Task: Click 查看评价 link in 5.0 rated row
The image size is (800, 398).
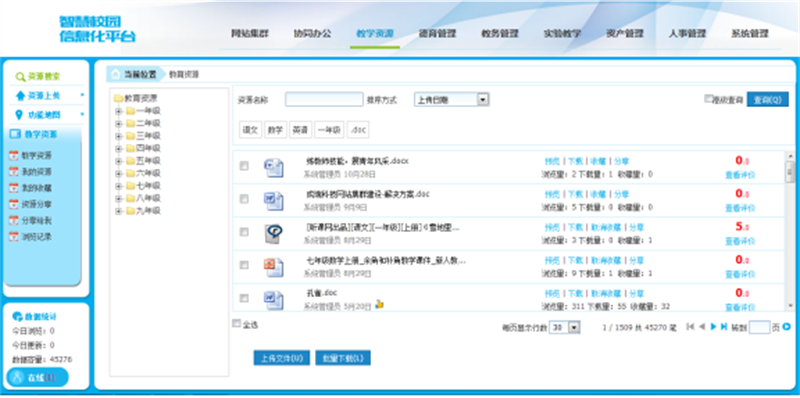Action: tap(740, 241)
